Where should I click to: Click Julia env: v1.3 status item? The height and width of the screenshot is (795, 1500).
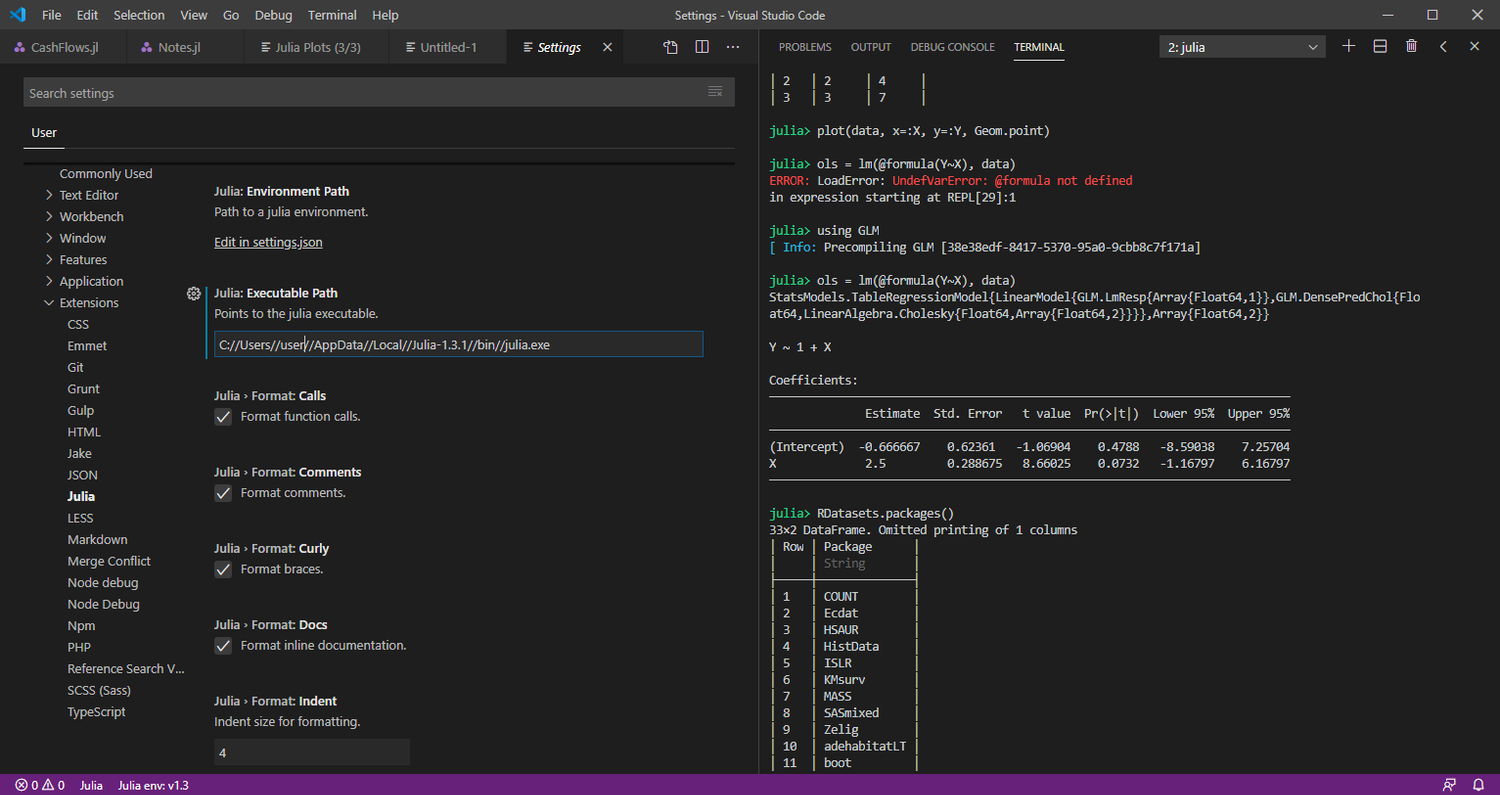(x=153, y=785)
